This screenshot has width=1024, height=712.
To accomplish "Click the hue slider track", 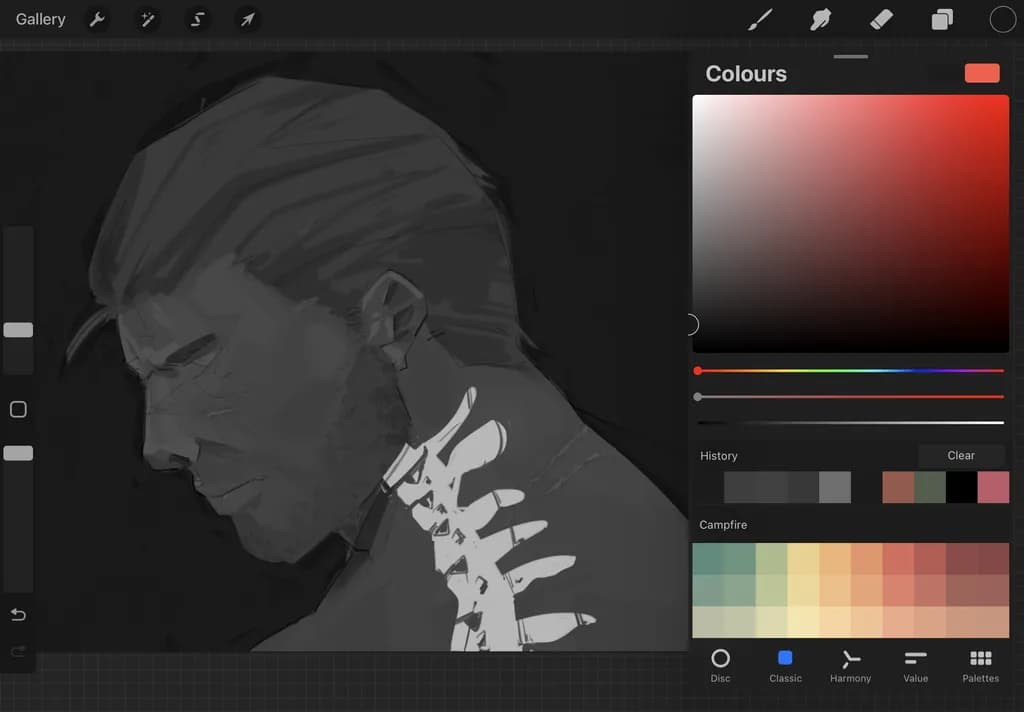I will pyautogui.click(x=850, y=370).
